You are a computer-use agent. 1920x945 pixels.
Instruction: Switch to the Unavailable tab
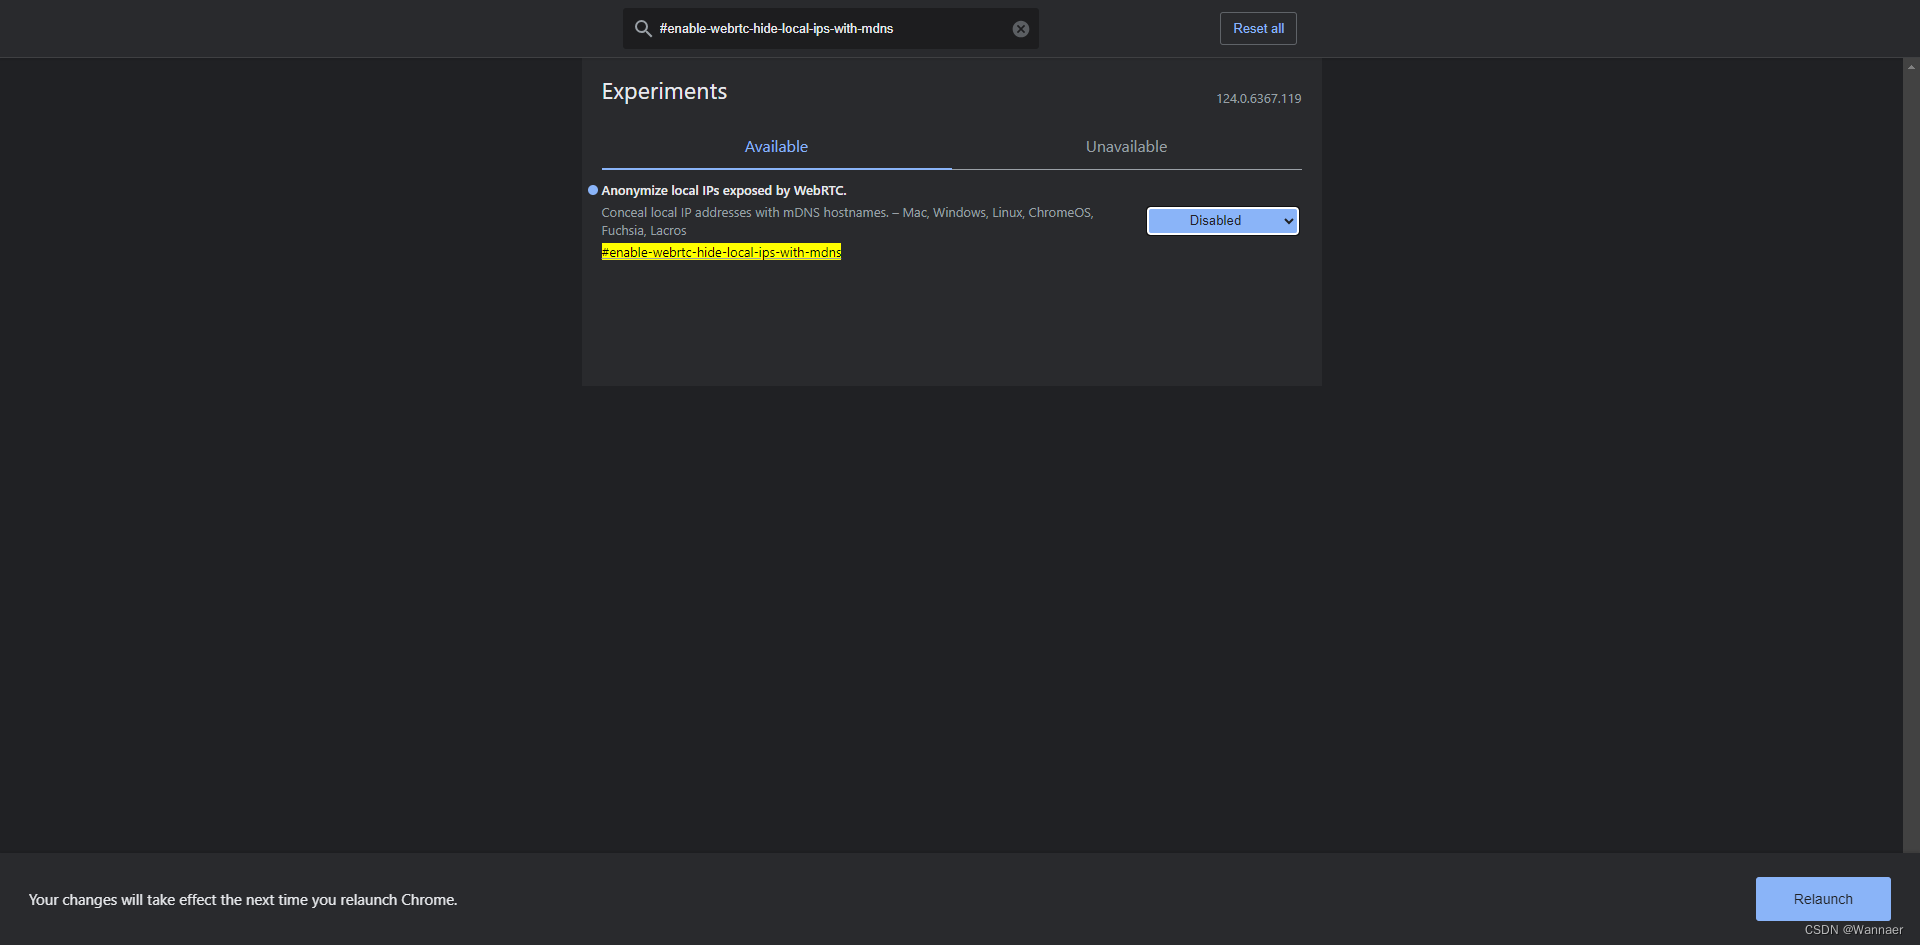(1126, 147)
